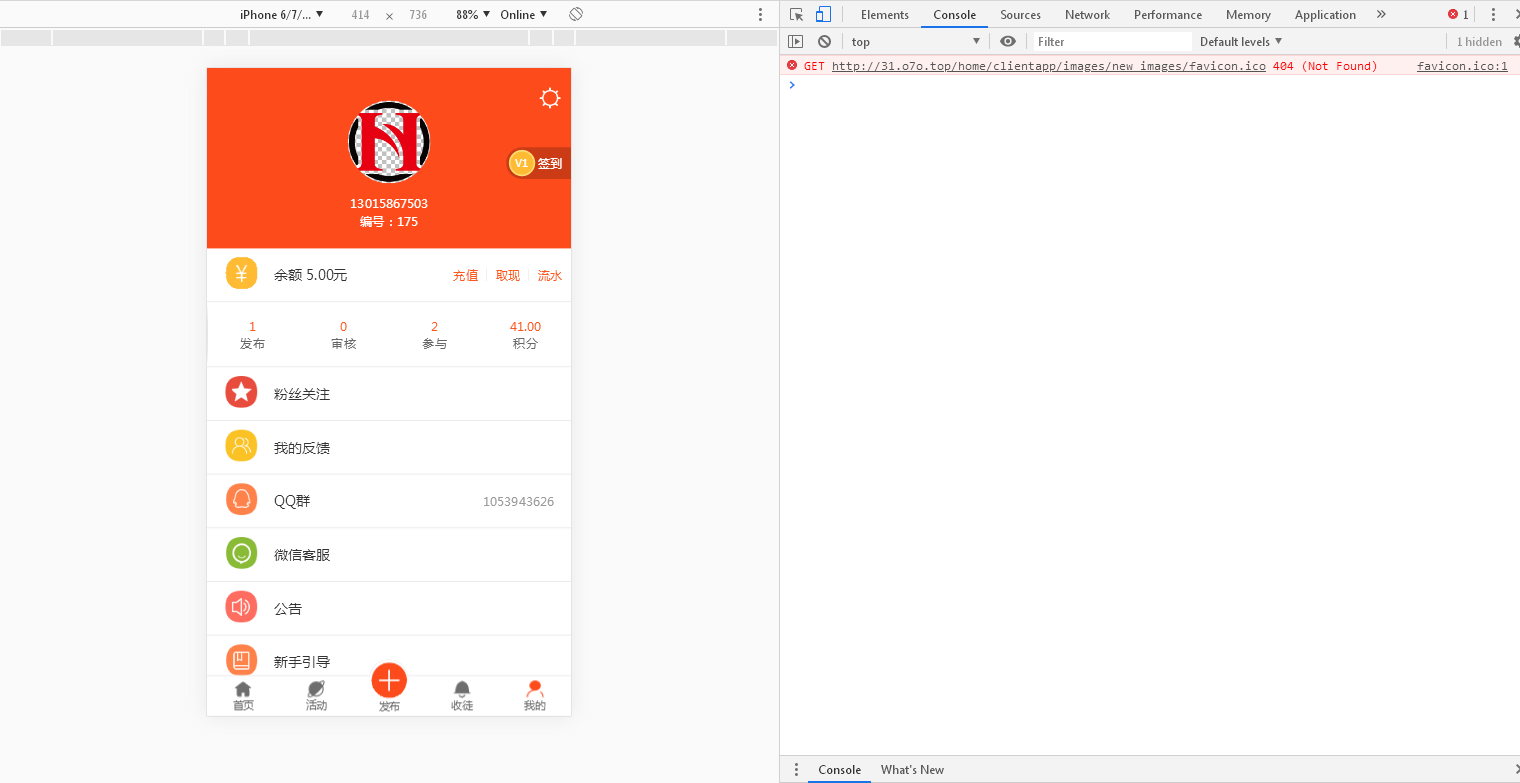Clear console with the ban icon
The height and width of the screenshot is (783, 1520).
pos(824,41)
